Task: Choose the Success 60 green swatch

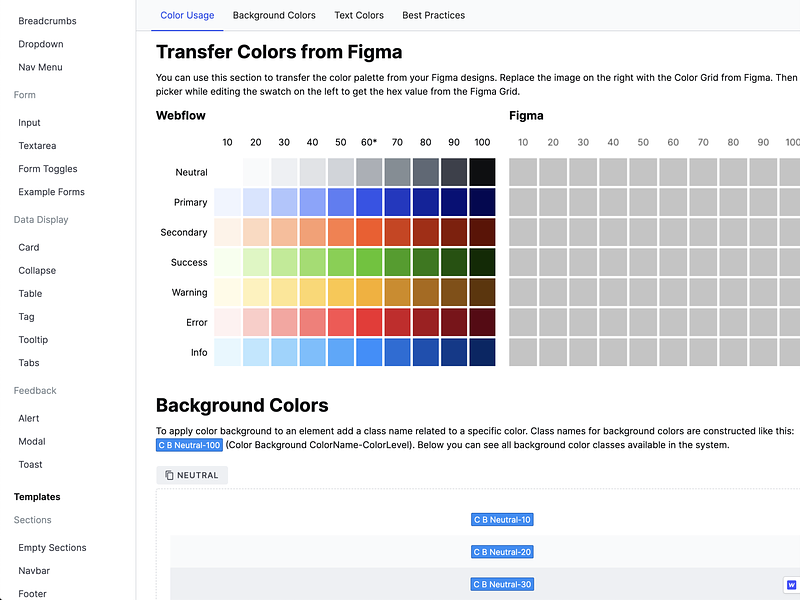Action: (369, 262)
